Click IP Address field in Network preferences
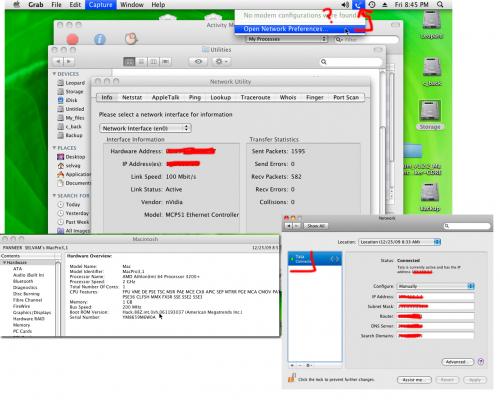The height and width of the screenshot is (400, 500). [x=435, y=297]
